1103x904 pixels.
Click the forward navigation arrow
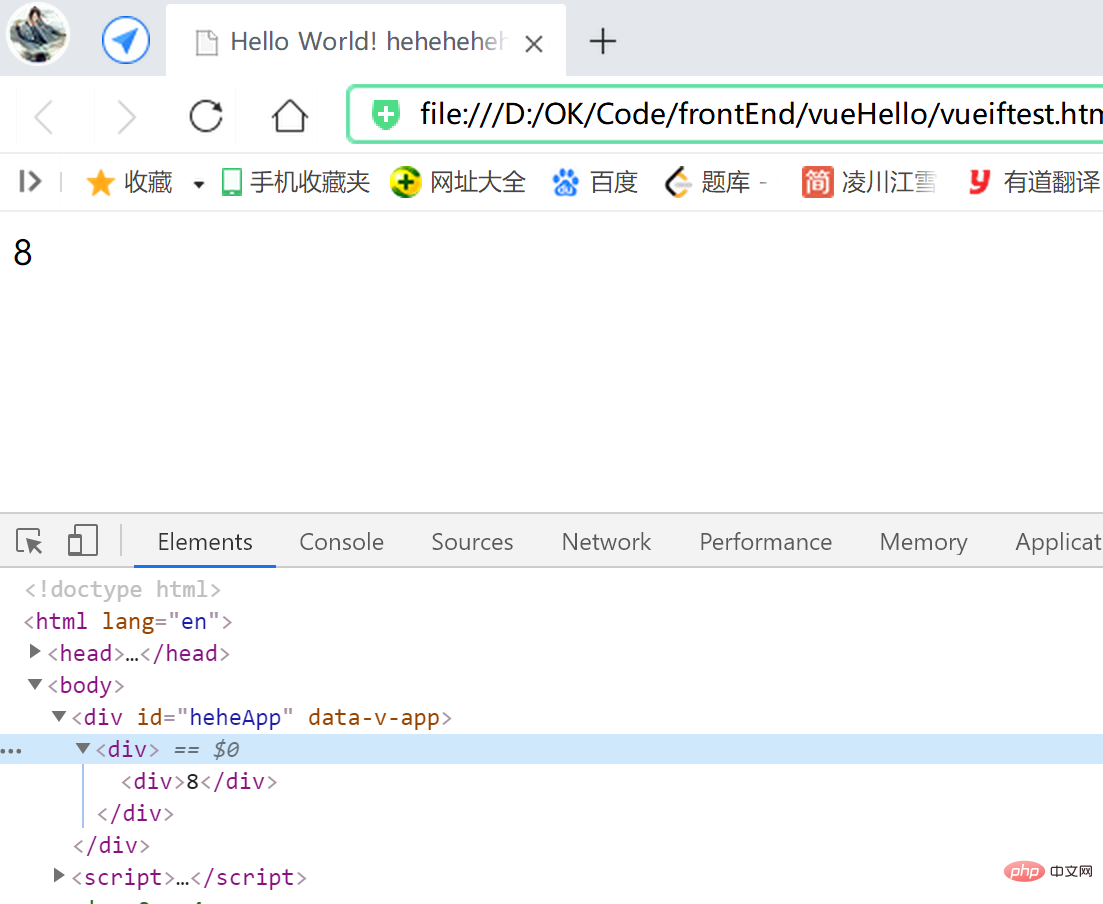(126, 117)
